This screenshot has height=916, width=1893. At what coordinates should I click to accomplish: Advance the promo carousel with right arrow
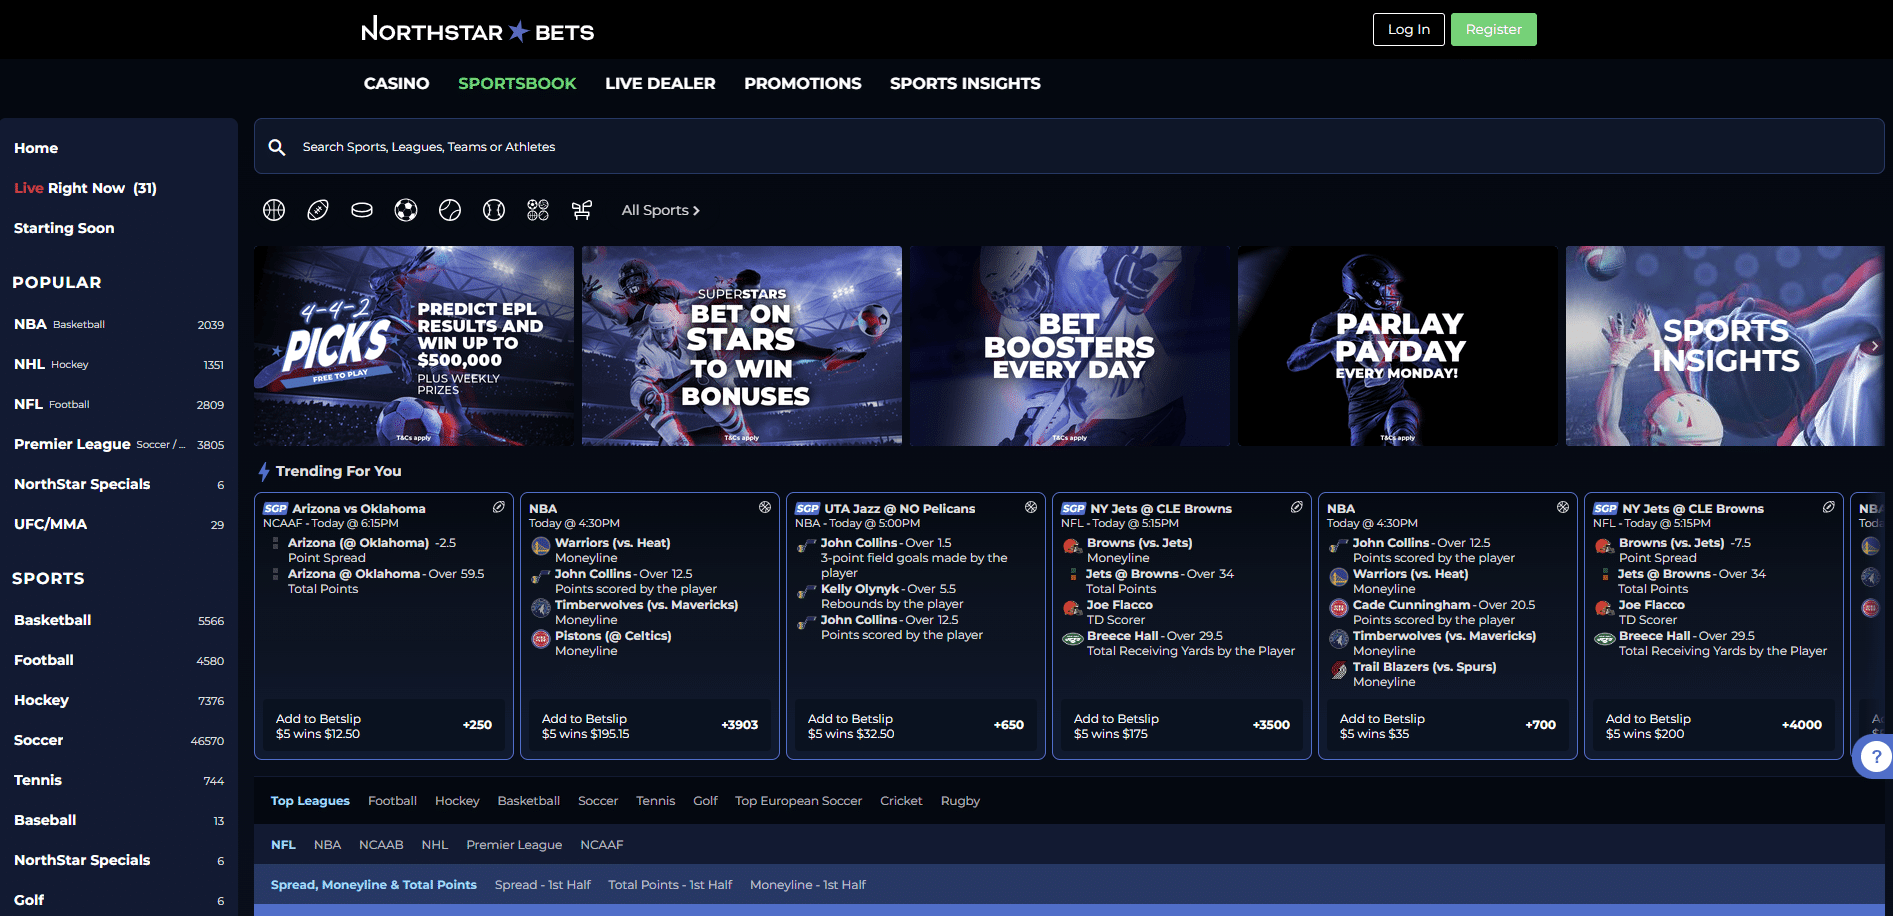point(1874,346)
